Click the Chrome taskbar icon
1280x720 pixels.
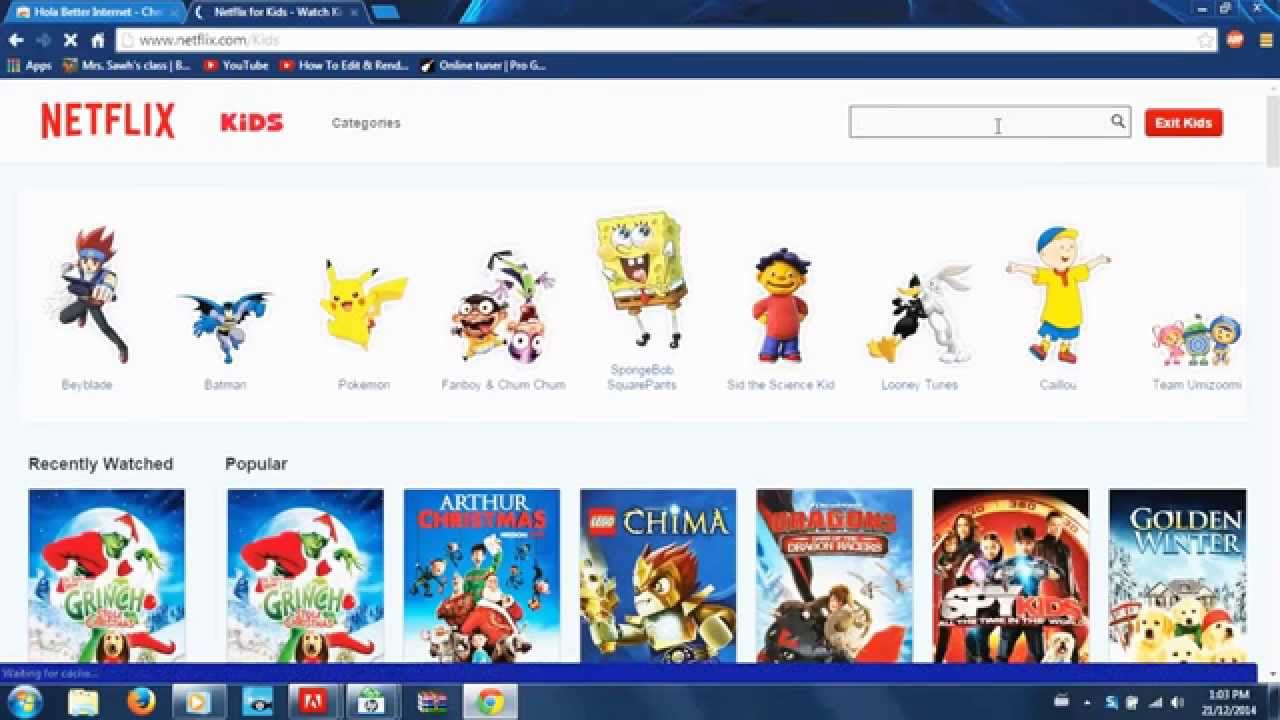[x=490, y=702]
